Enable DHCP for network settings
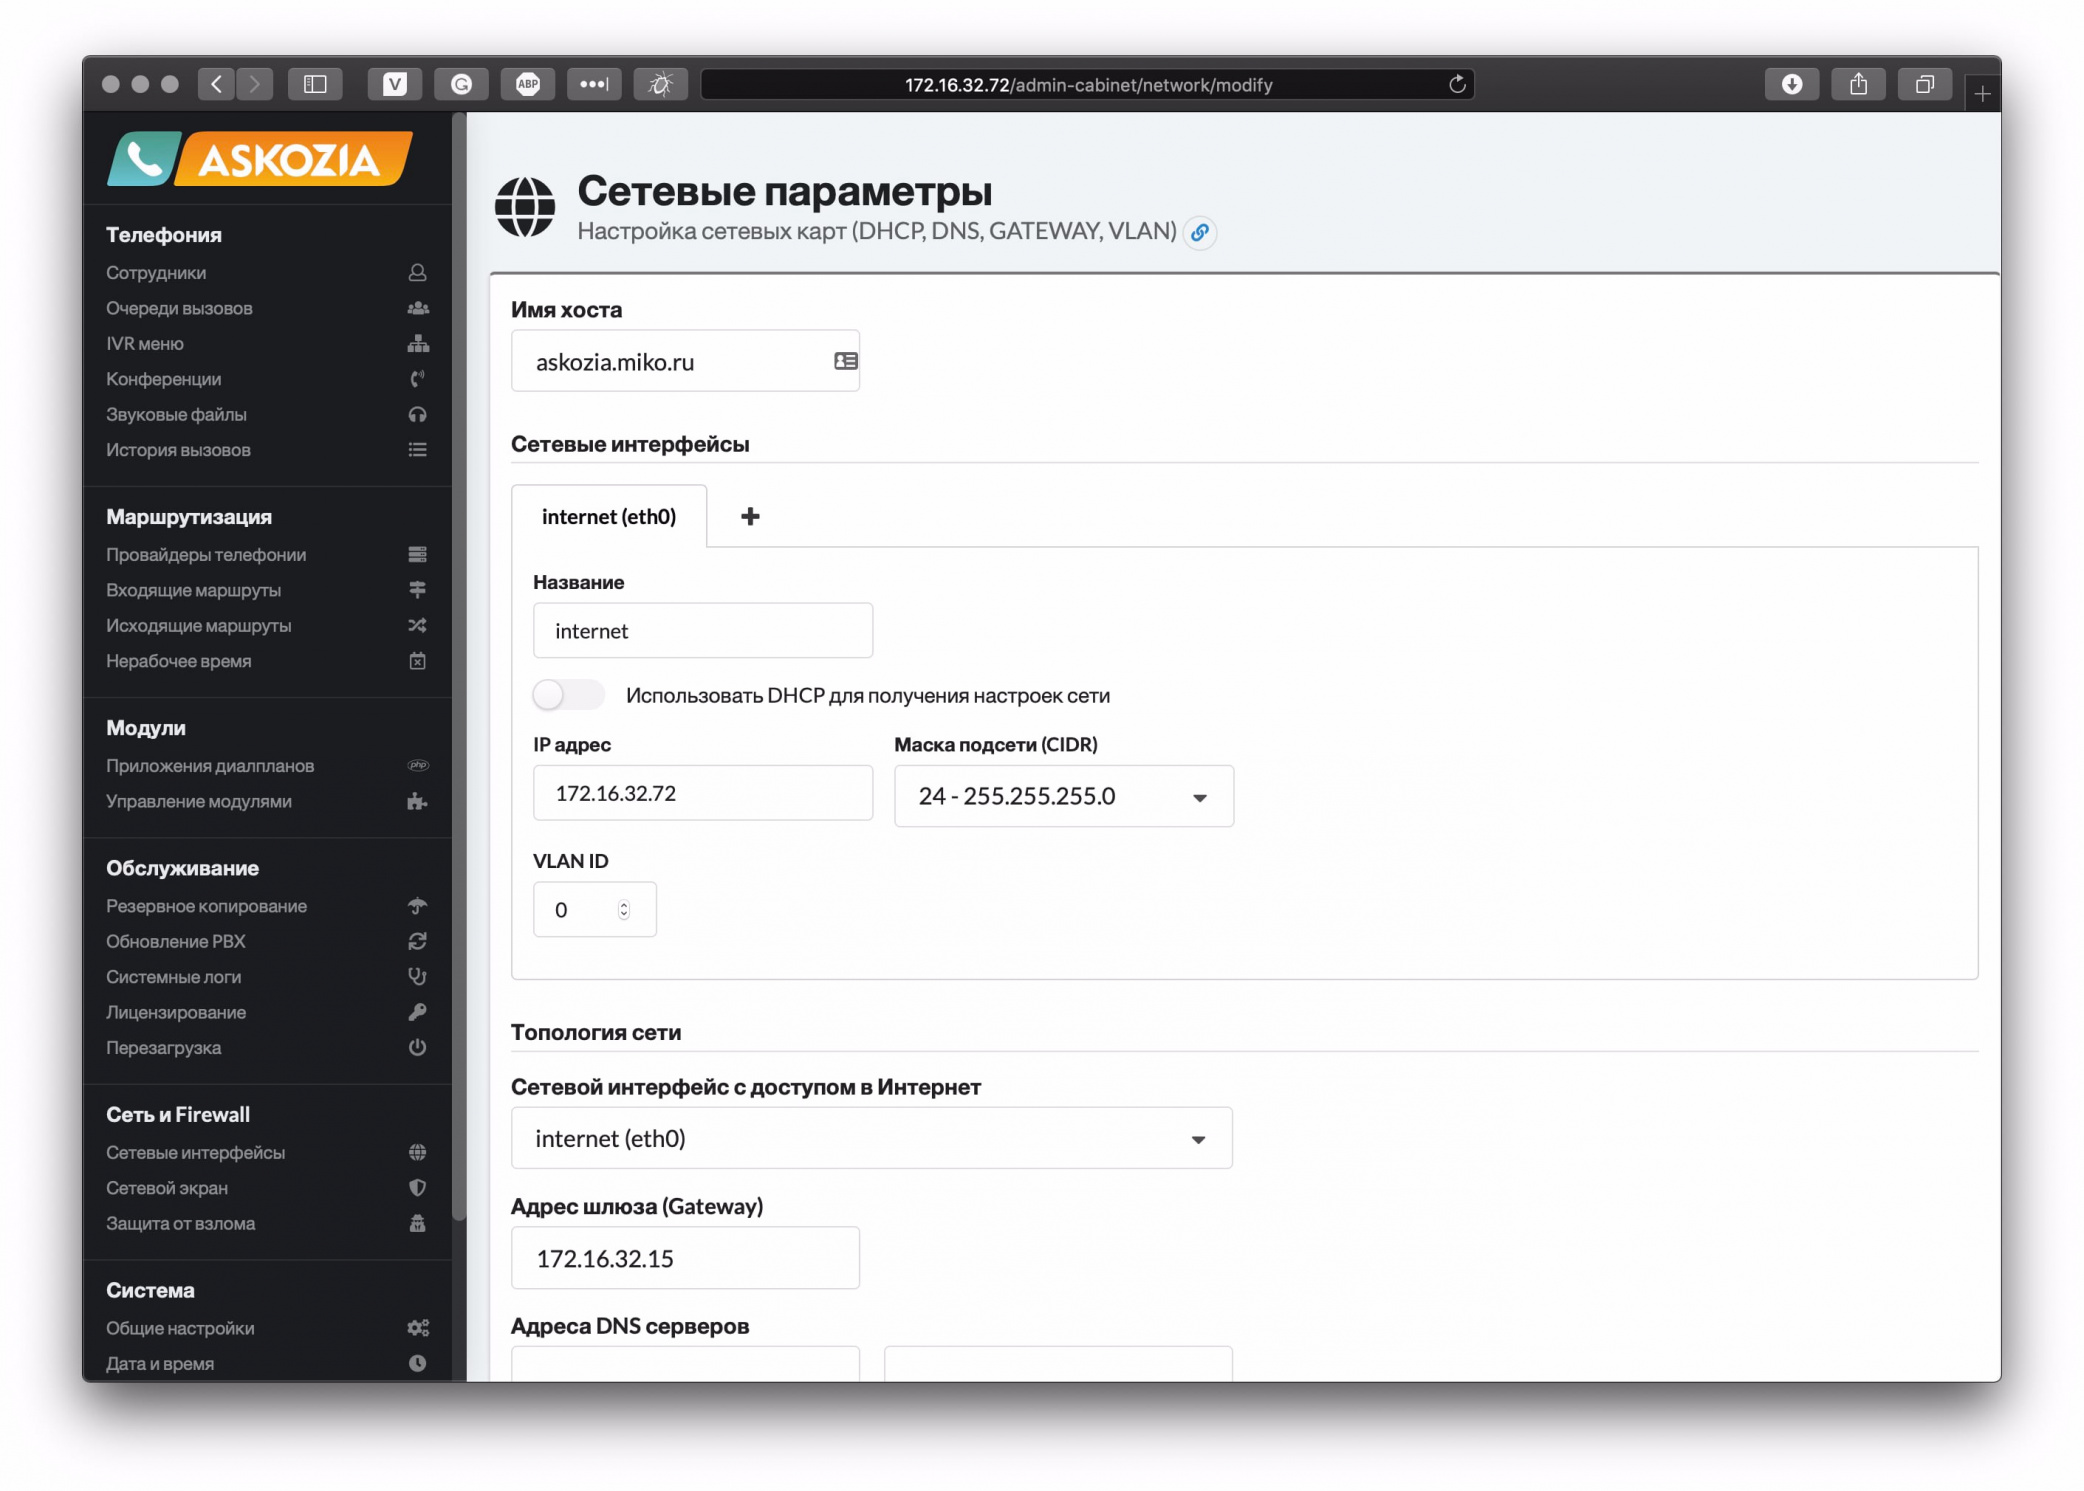Image resolution: width=2084 pixels, height=1491 pixels. pyautogui.click(x=567, y=694)
